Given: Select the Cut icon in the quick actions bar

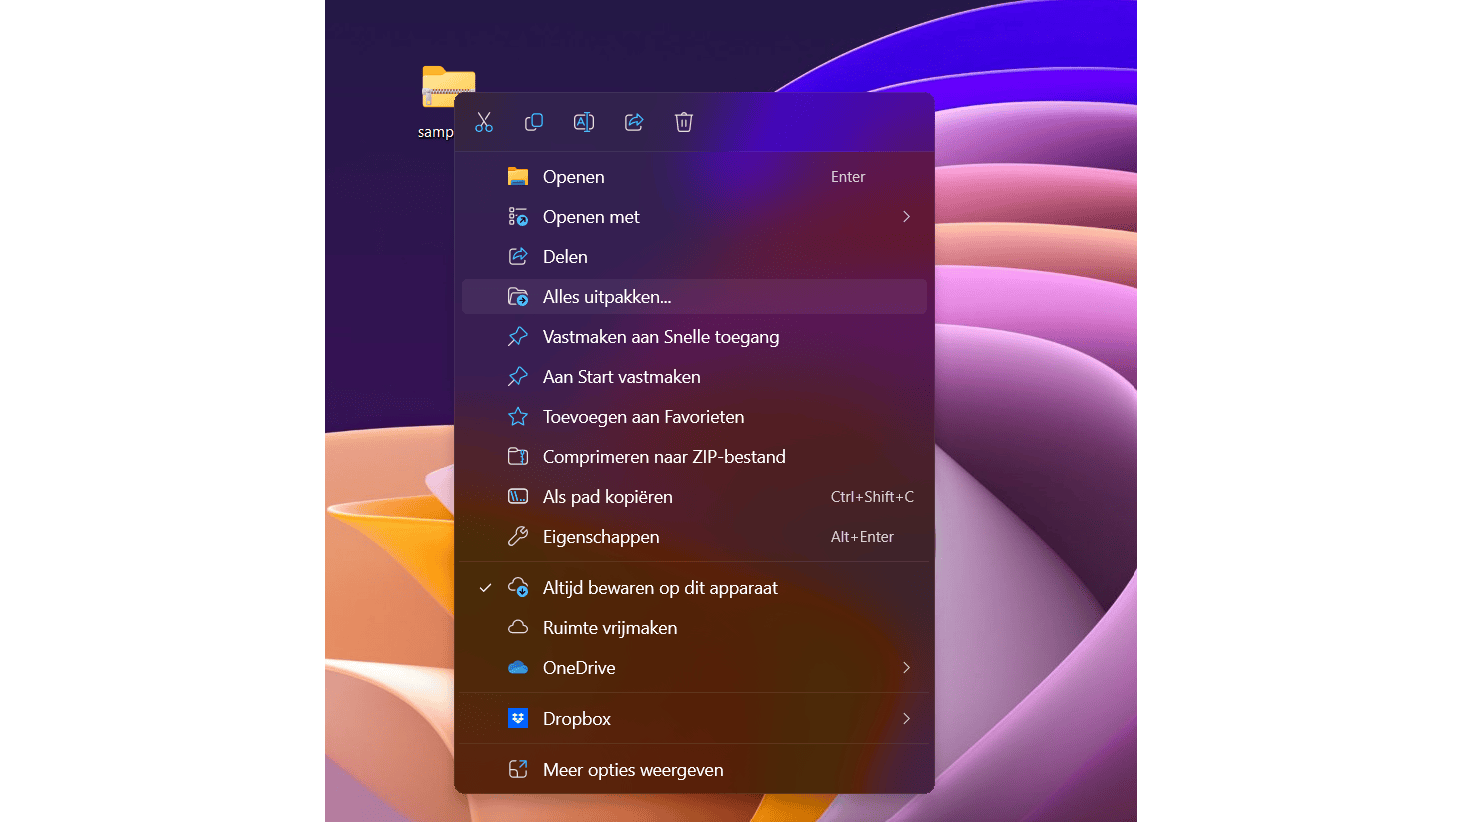Looking at the screenshot, I should pos(484,121).
